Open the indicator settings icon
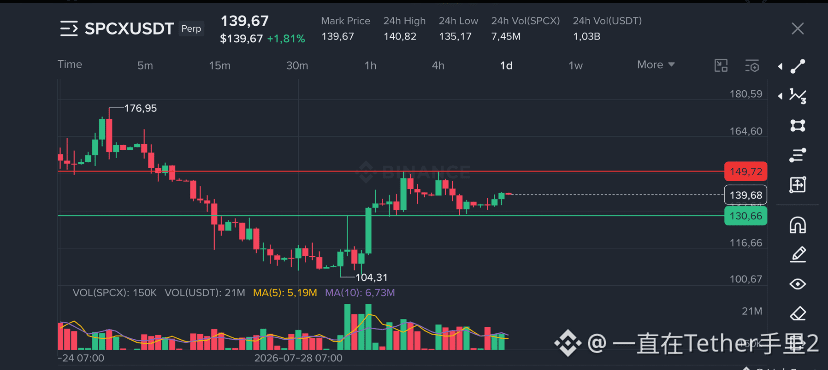This screenshot has width=828, height=370. [x=752, y=65]
